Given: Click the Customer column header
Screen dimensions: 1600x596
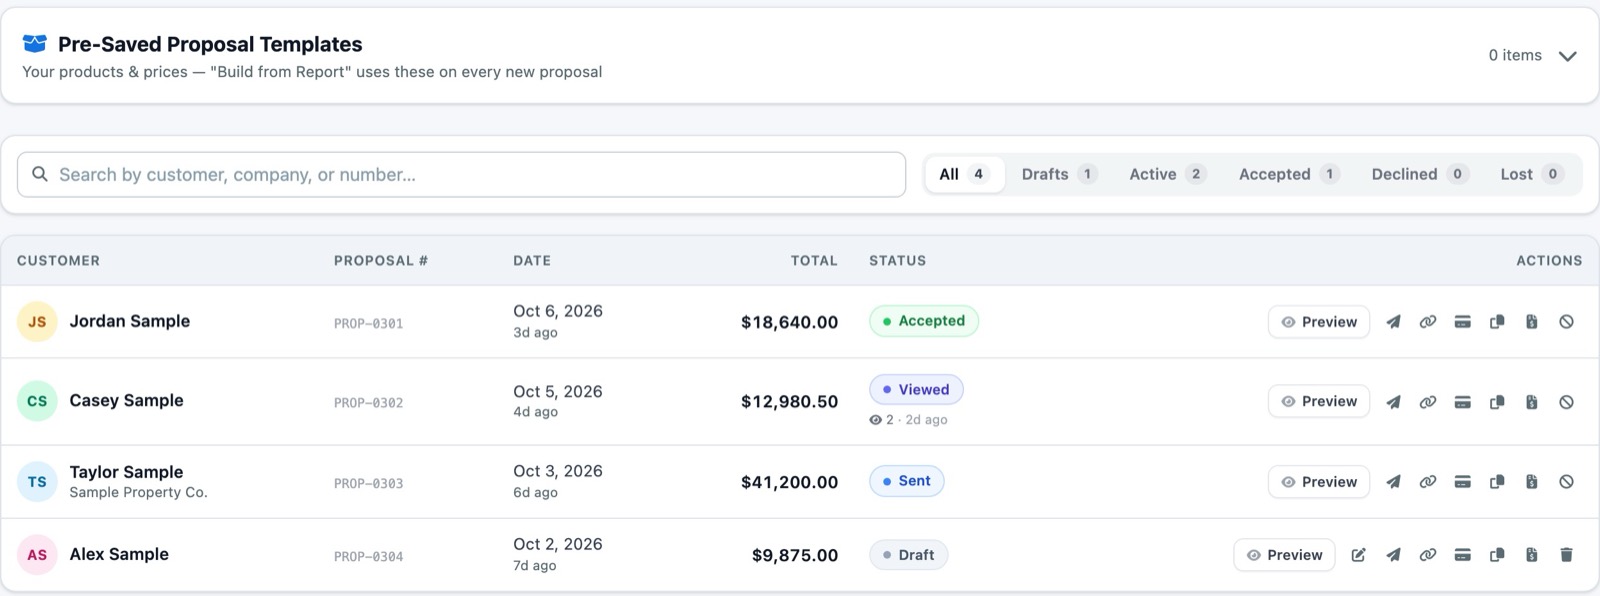Looking at the screenshot, I should (x=58, y=261).
